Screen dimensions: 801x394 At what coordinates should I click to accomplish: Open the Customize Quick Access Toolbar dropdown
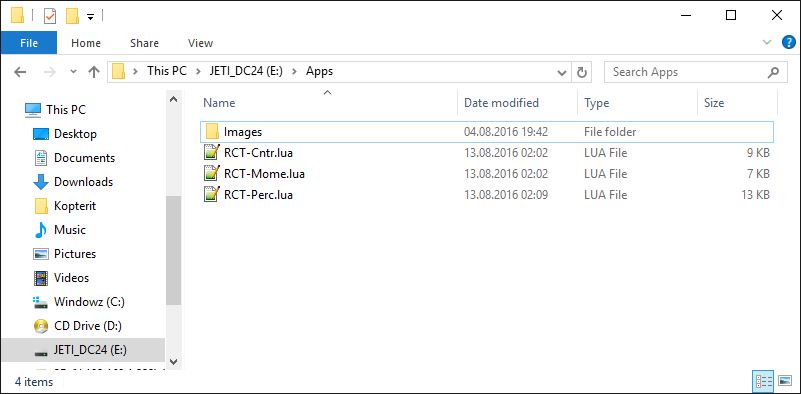point(90,17)
